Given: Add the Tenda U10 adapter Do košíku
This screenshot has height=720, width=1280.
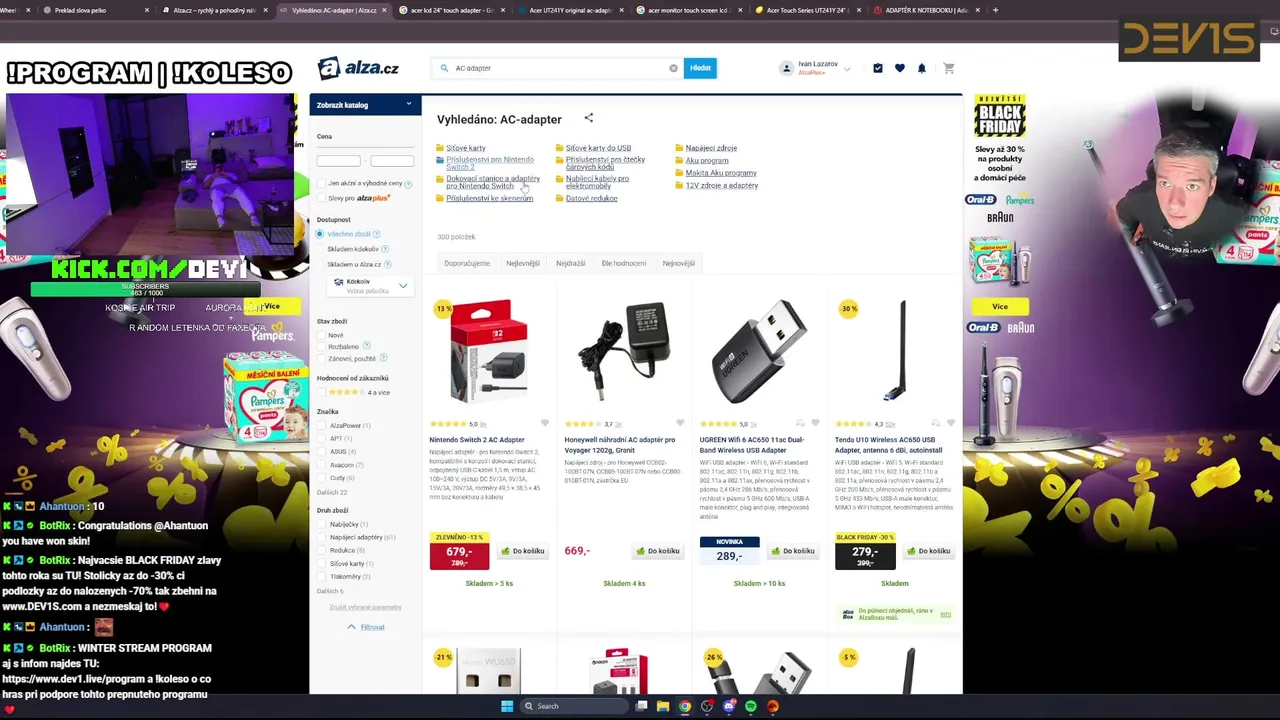Looking at the screenshot, I should tap(928, 551).
